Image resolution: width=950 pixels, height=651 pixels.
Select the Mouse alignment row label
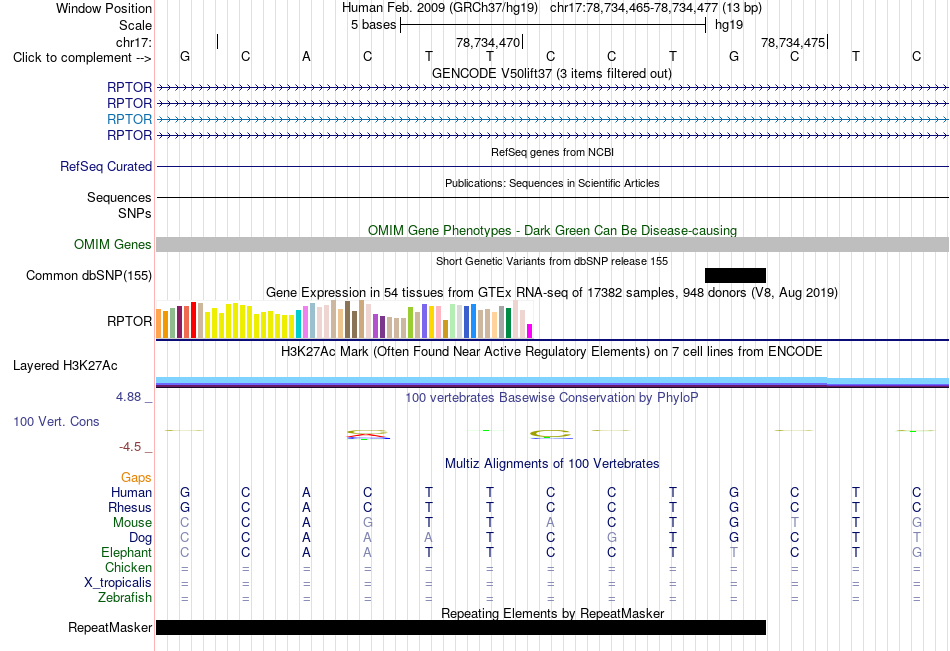[x=132, y=522]
